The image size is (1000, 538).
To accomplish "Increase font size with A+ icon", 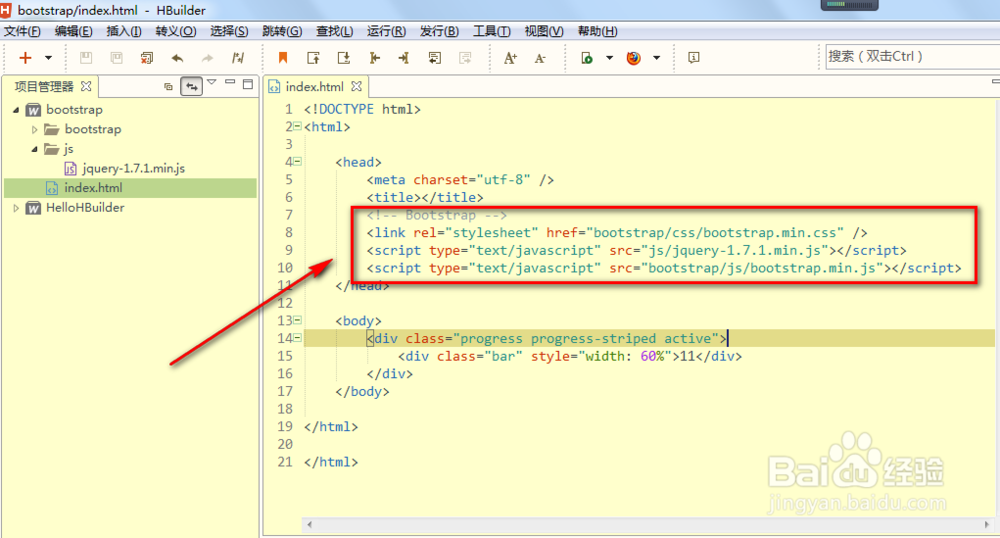I will [510, 58].
